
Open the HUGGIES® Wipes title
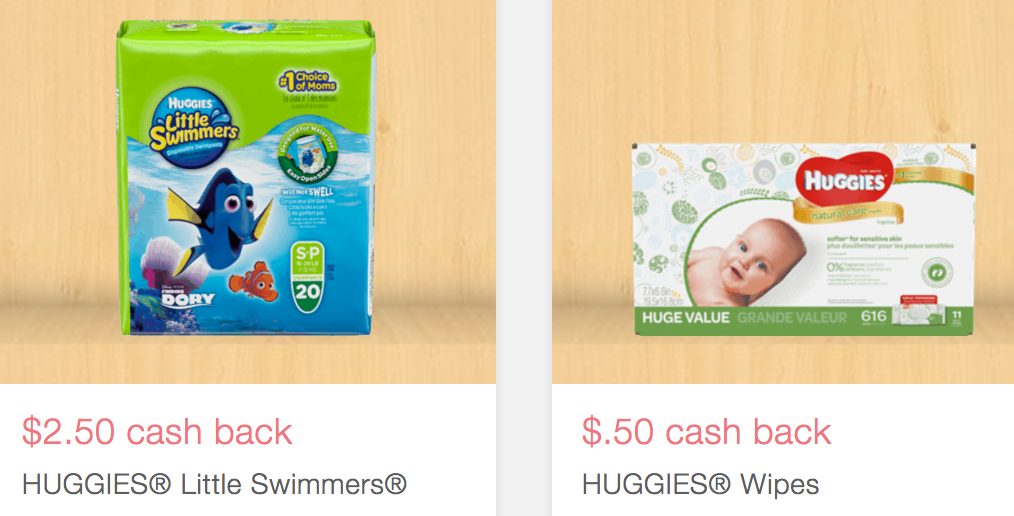click(x=700, y=484)
